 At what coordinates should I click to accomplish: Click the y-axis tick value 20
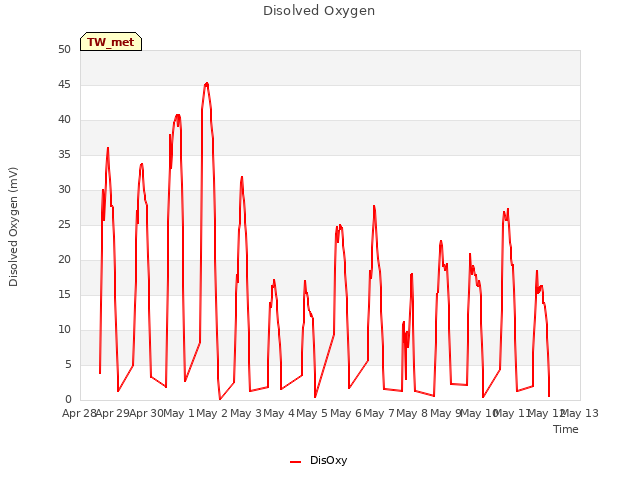[x=64, y=260]
